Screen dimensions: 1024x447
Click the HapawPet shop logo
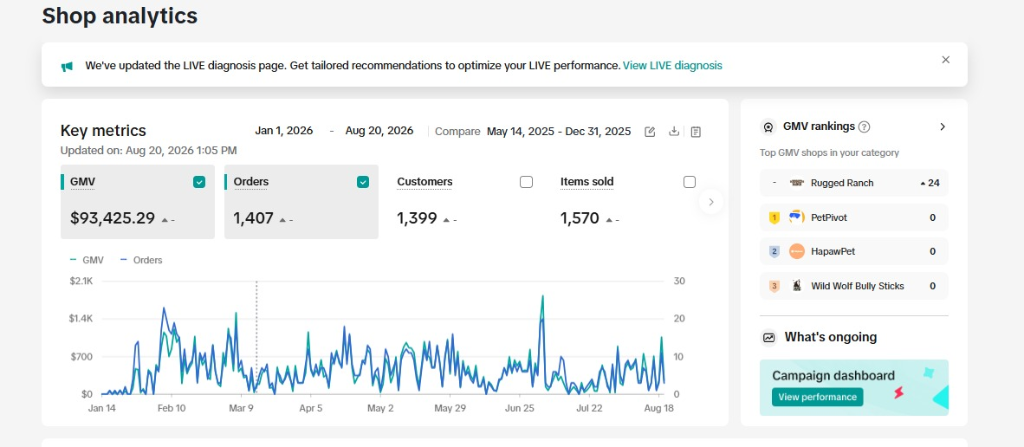coord(797,252)
